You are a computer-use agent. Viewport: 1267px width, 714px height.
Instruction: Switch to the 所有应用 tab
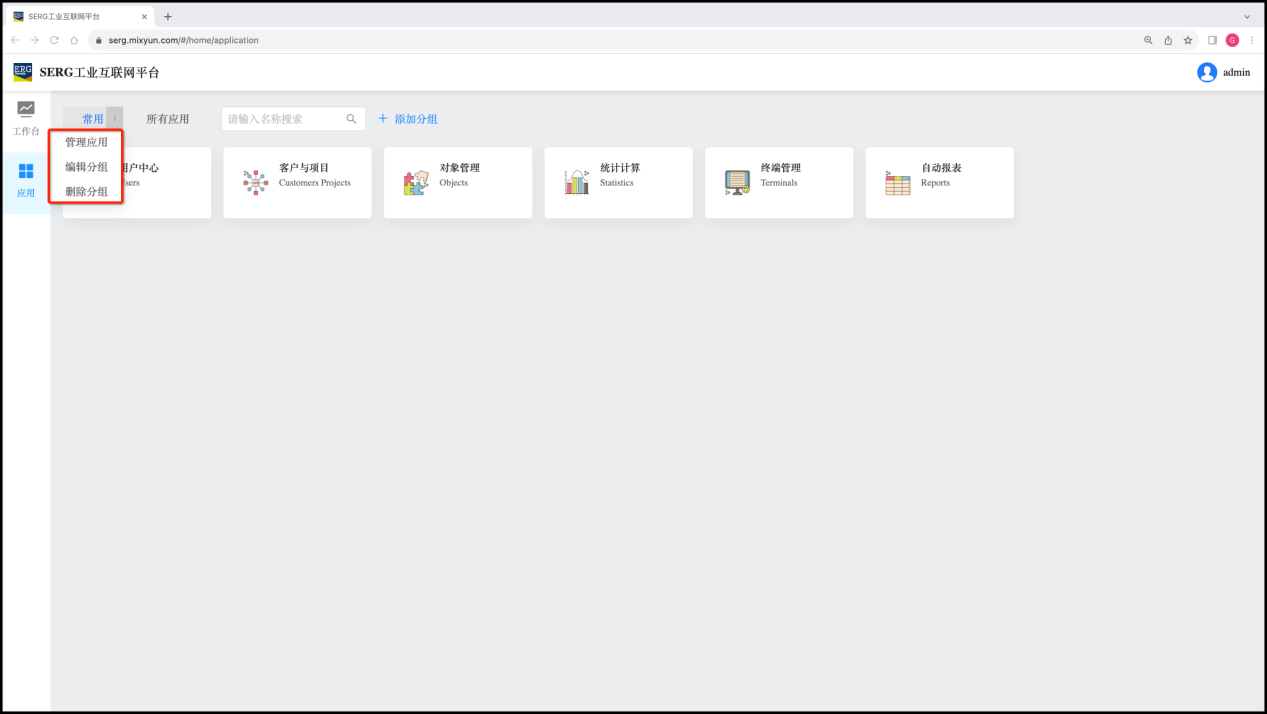click(x=167, y=119)
